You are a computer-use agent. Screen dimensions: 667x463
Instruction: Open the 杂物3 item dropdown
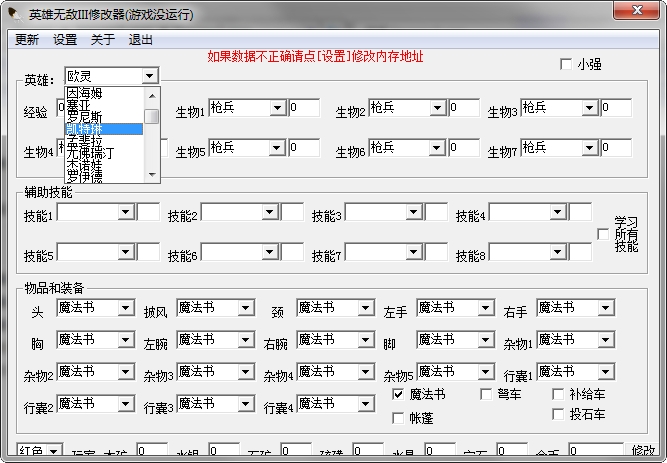pyautogui.click(x=246, y=372)
